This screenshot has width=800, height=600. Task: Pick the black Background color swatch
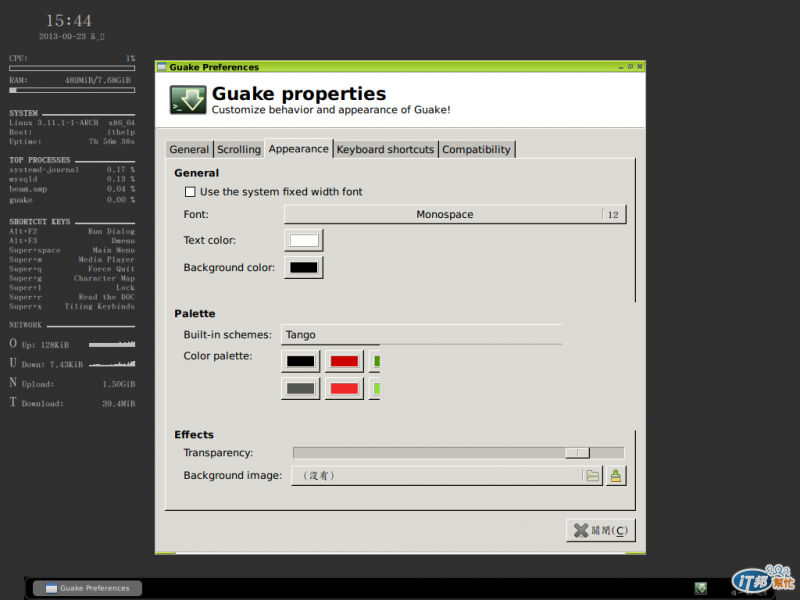pos(304,267)
